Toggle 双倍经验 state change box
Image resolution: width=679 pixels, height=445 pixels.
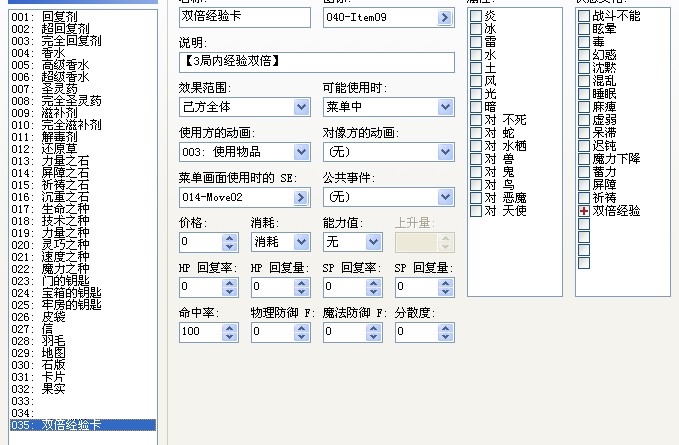click(584, 211)
